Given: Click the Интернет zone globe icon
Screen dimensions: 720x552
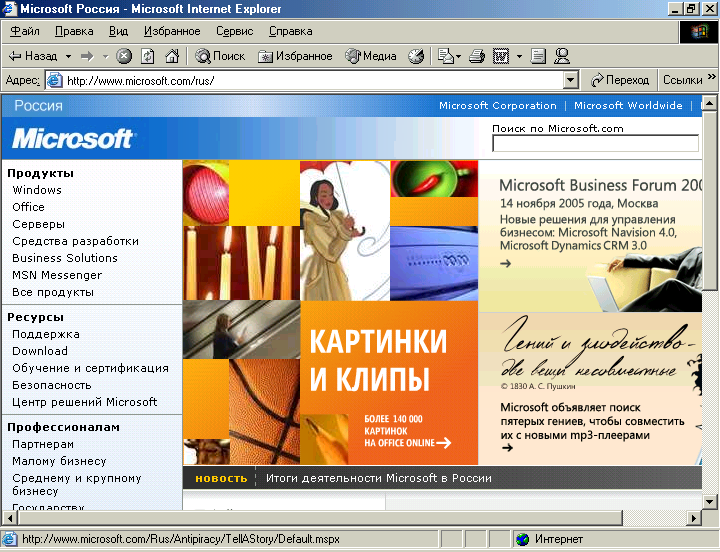Looking at the screenshot, I should coord(522,539).
